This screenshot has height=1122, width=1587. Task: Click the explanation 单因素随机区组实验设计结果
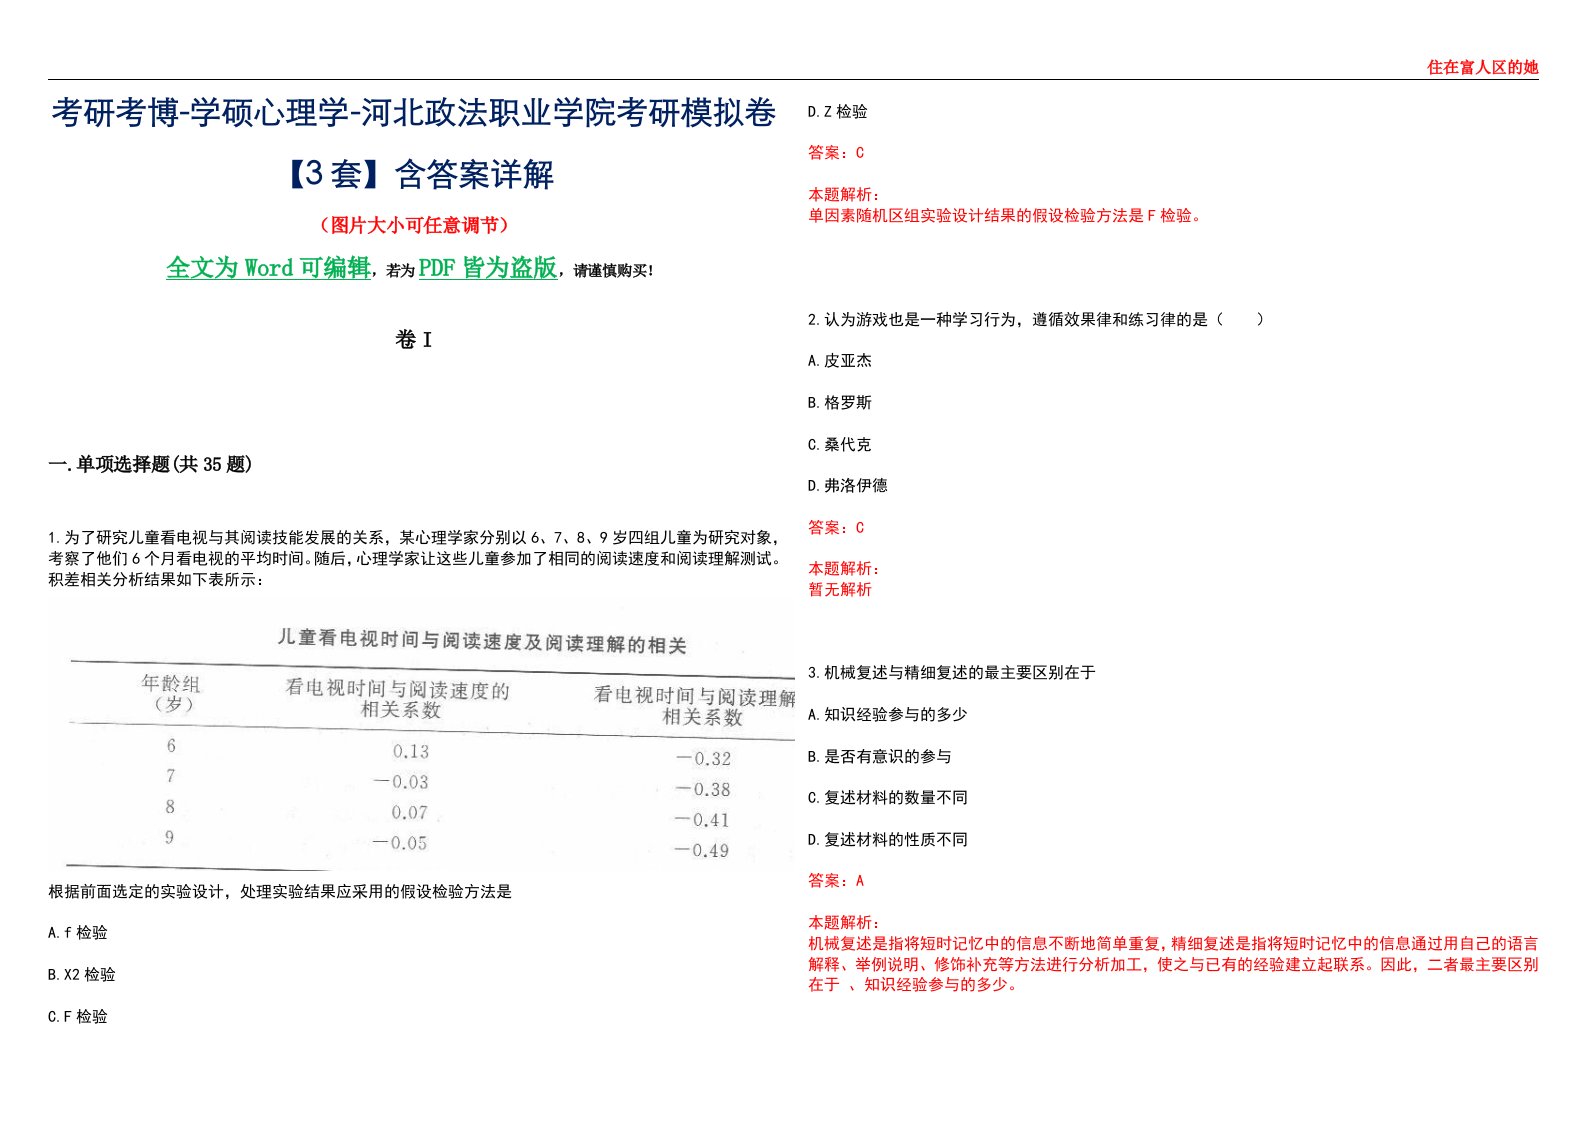[1006, 215]
